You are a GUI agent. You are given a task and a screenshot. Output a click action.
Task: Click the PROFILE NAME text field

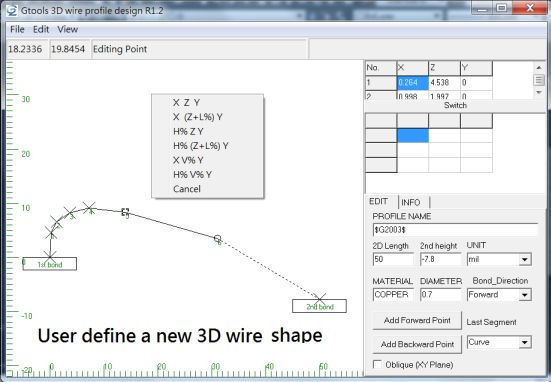tap(455, 230)
